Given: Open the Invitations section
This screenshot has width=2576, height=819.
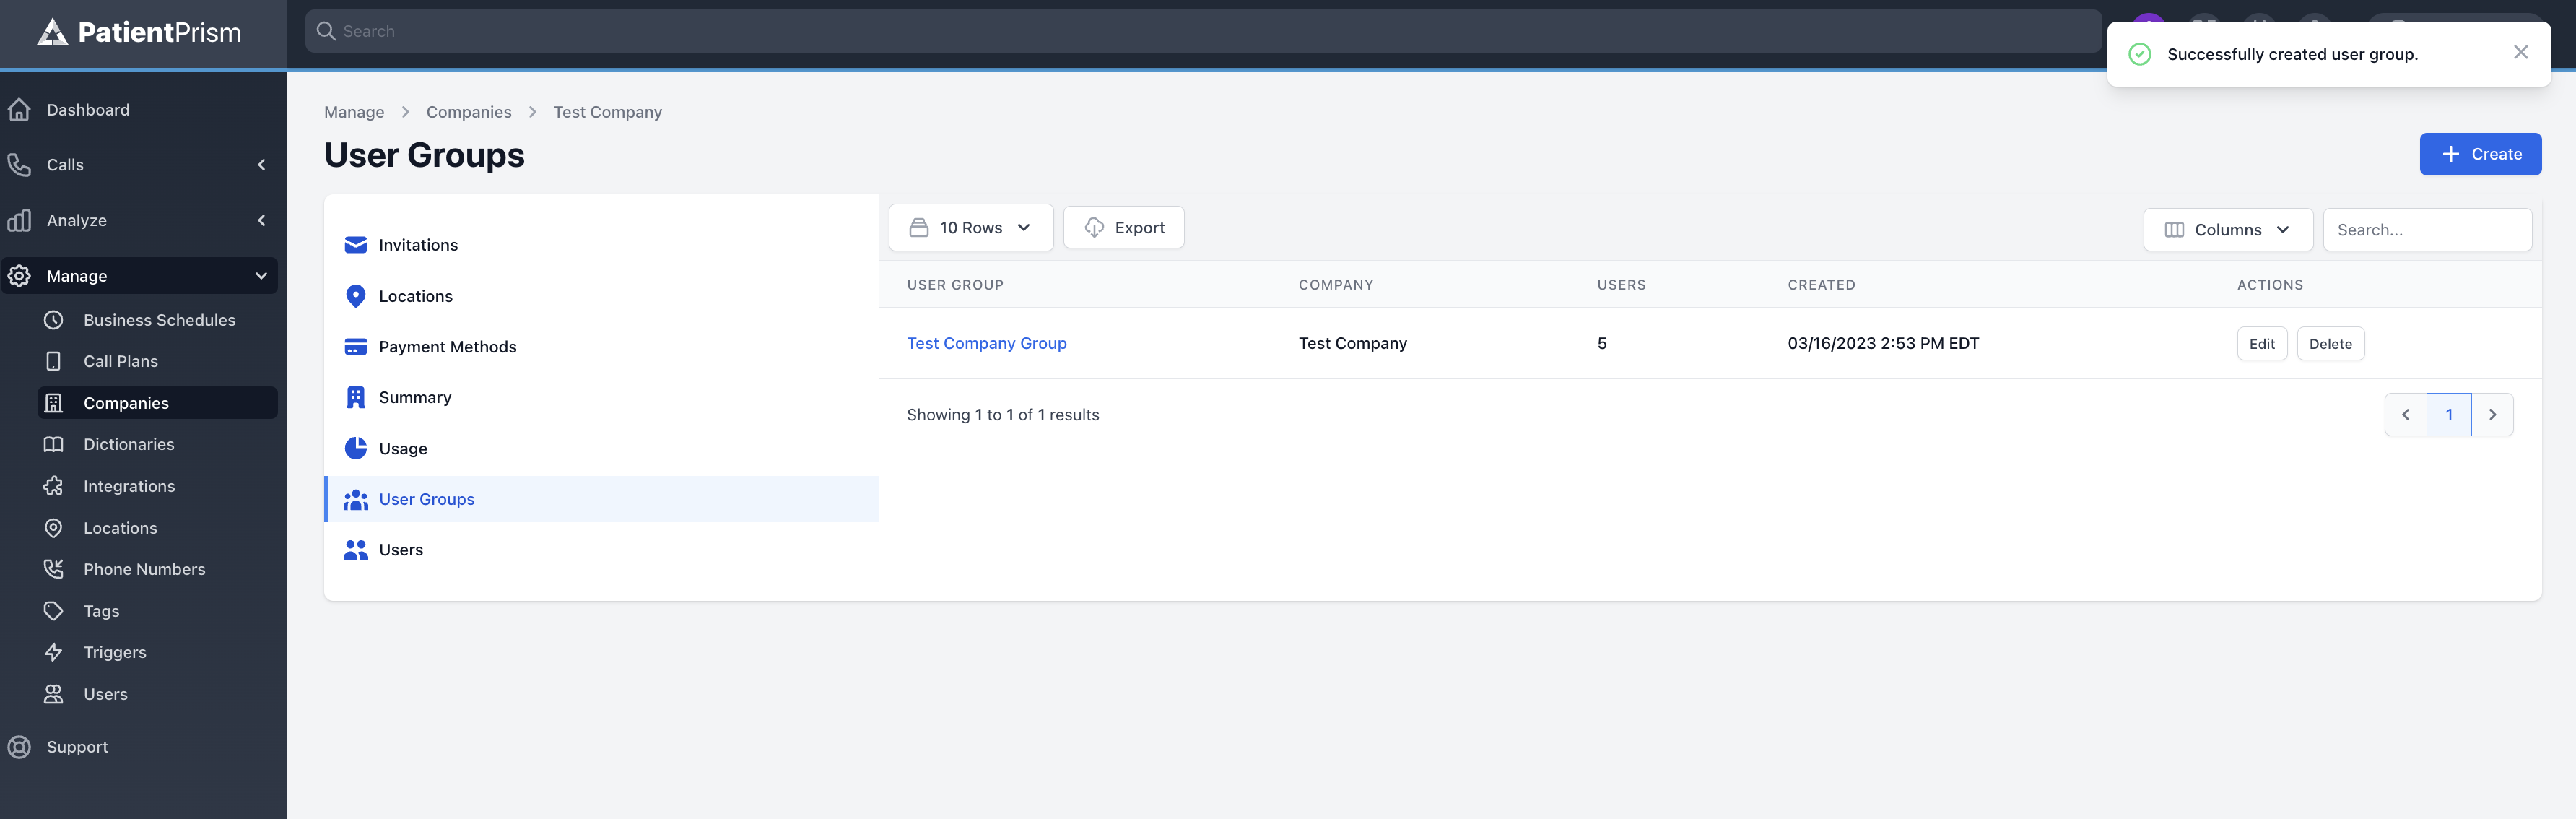Looking at the screenshot, I should 601,245.
